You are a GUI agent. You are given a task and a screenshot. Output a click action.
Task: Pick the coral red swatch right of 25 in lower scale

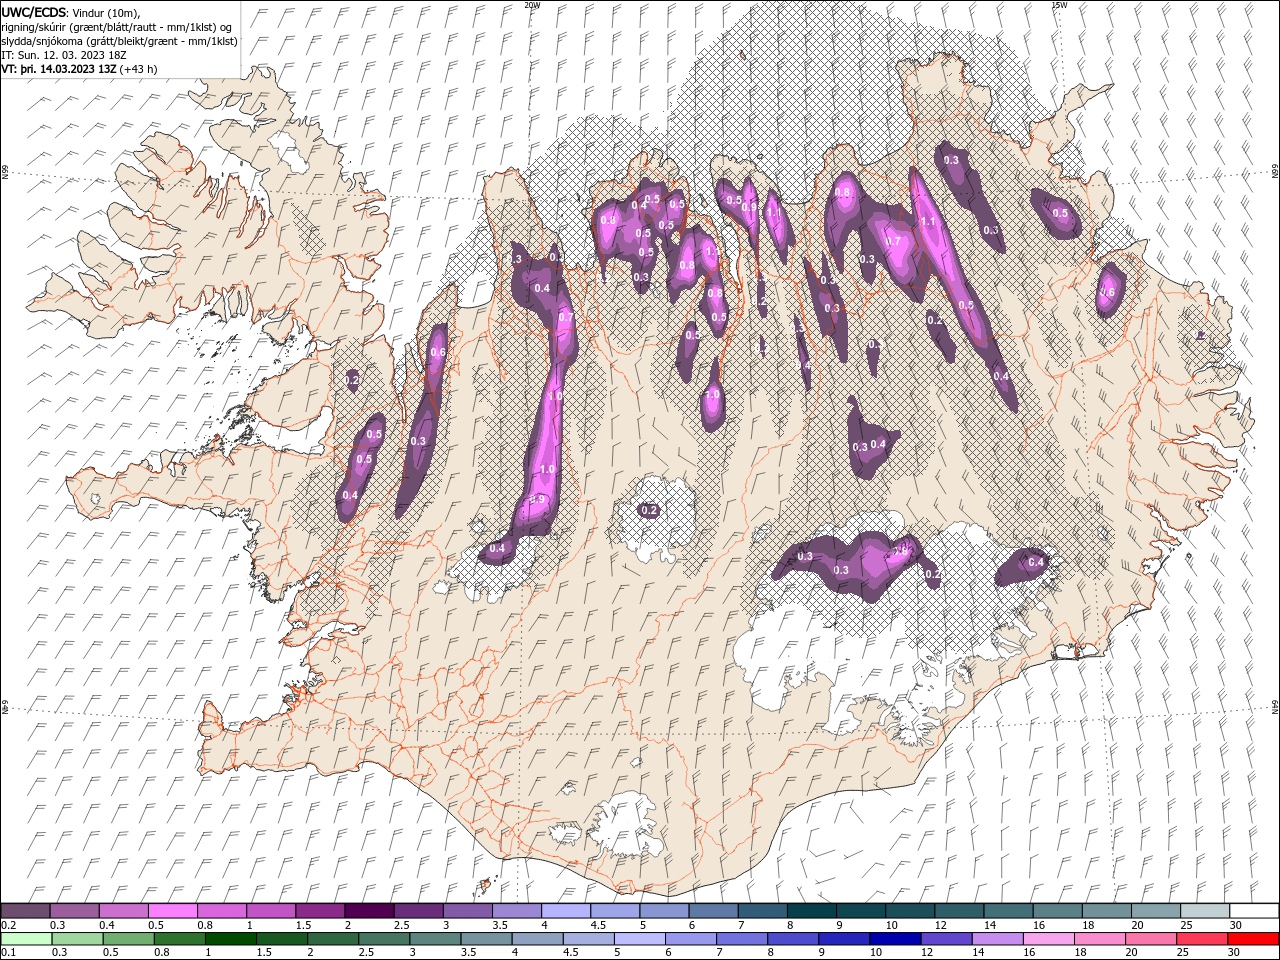coord(1202,939)
